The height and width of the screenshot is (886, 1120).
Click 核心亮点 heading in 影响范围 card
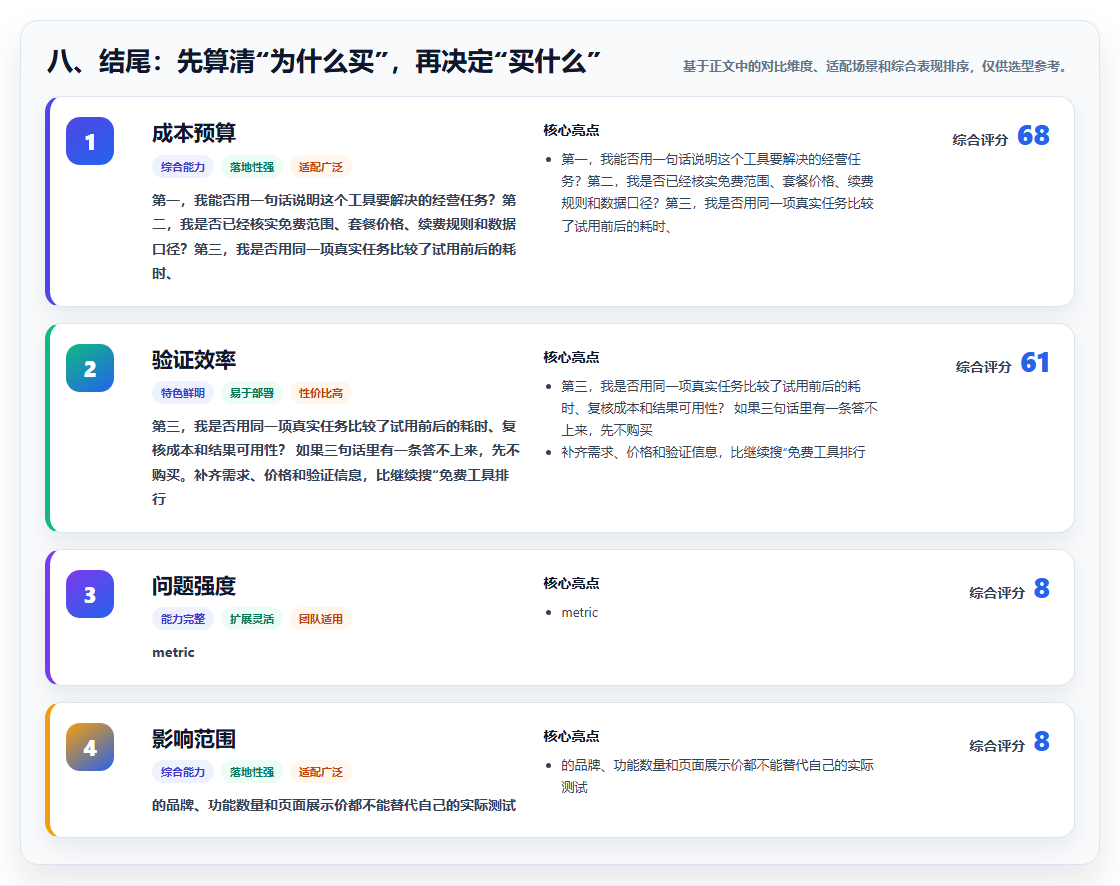point(571,736)
